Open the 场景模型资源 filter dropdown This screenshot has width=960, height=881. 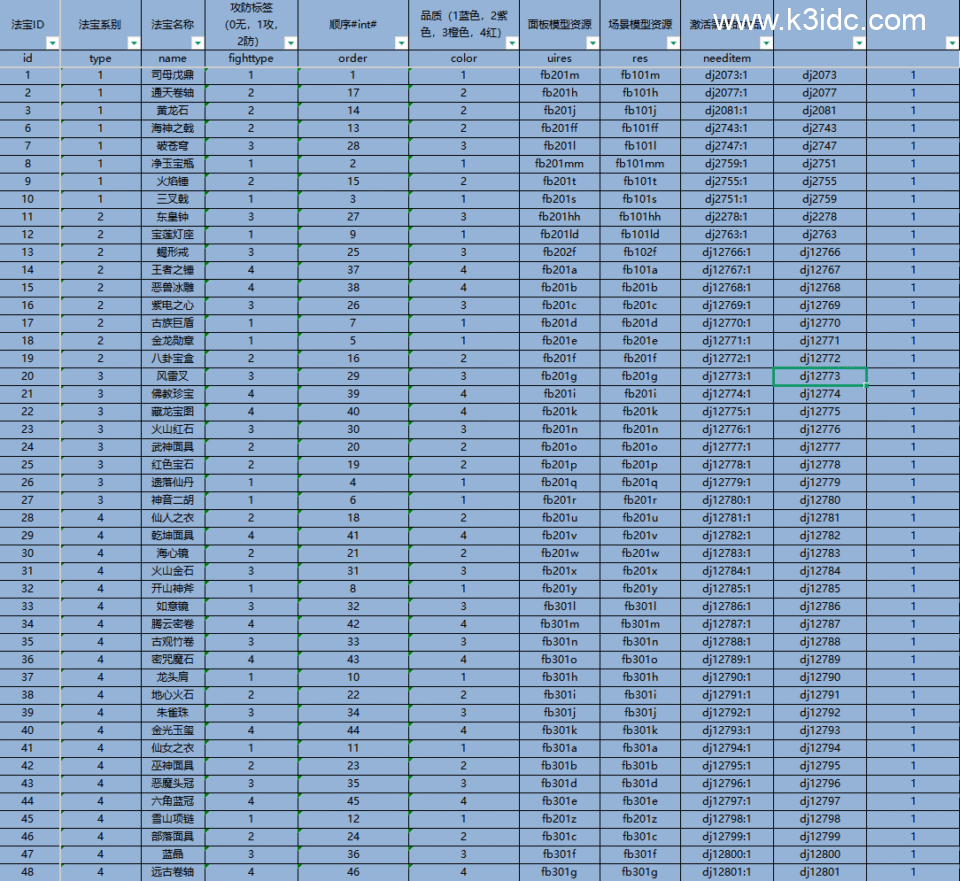pyautogui.click(x=673, y=43)
